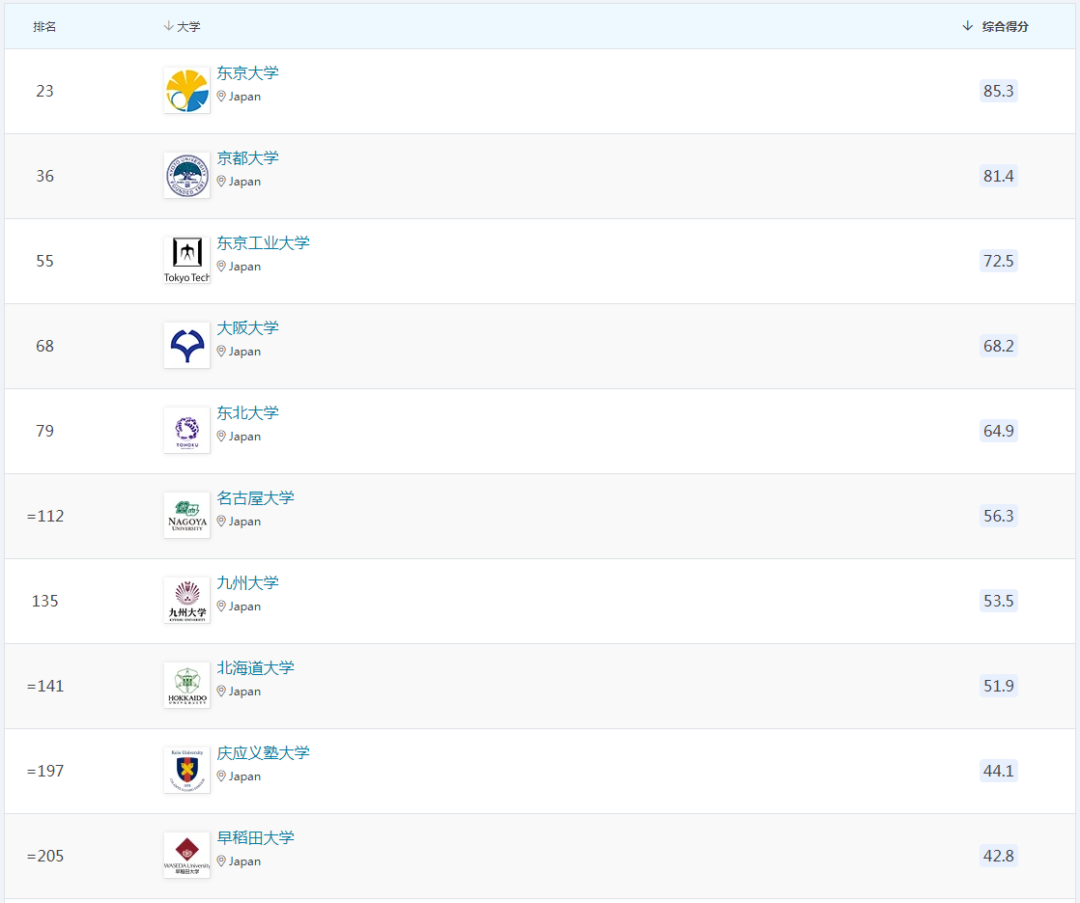The width and height of the screenshot is (1080, 903).
Task: Click rank number 79
Action: (x=45, y=430)
